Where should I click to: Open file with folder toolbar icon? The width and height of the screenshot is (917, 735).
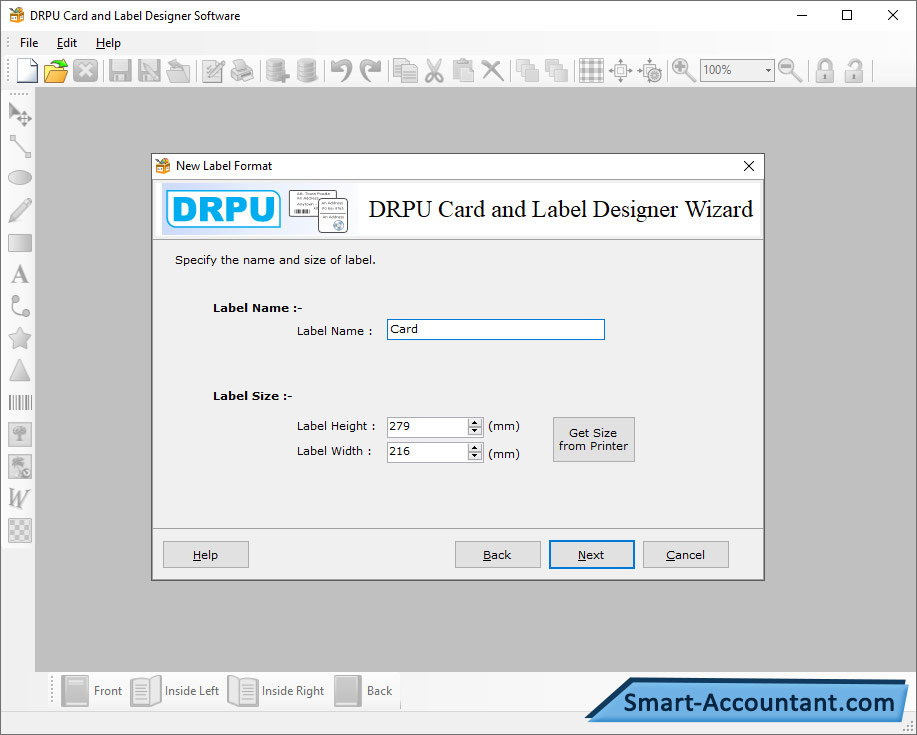(56, 71)
